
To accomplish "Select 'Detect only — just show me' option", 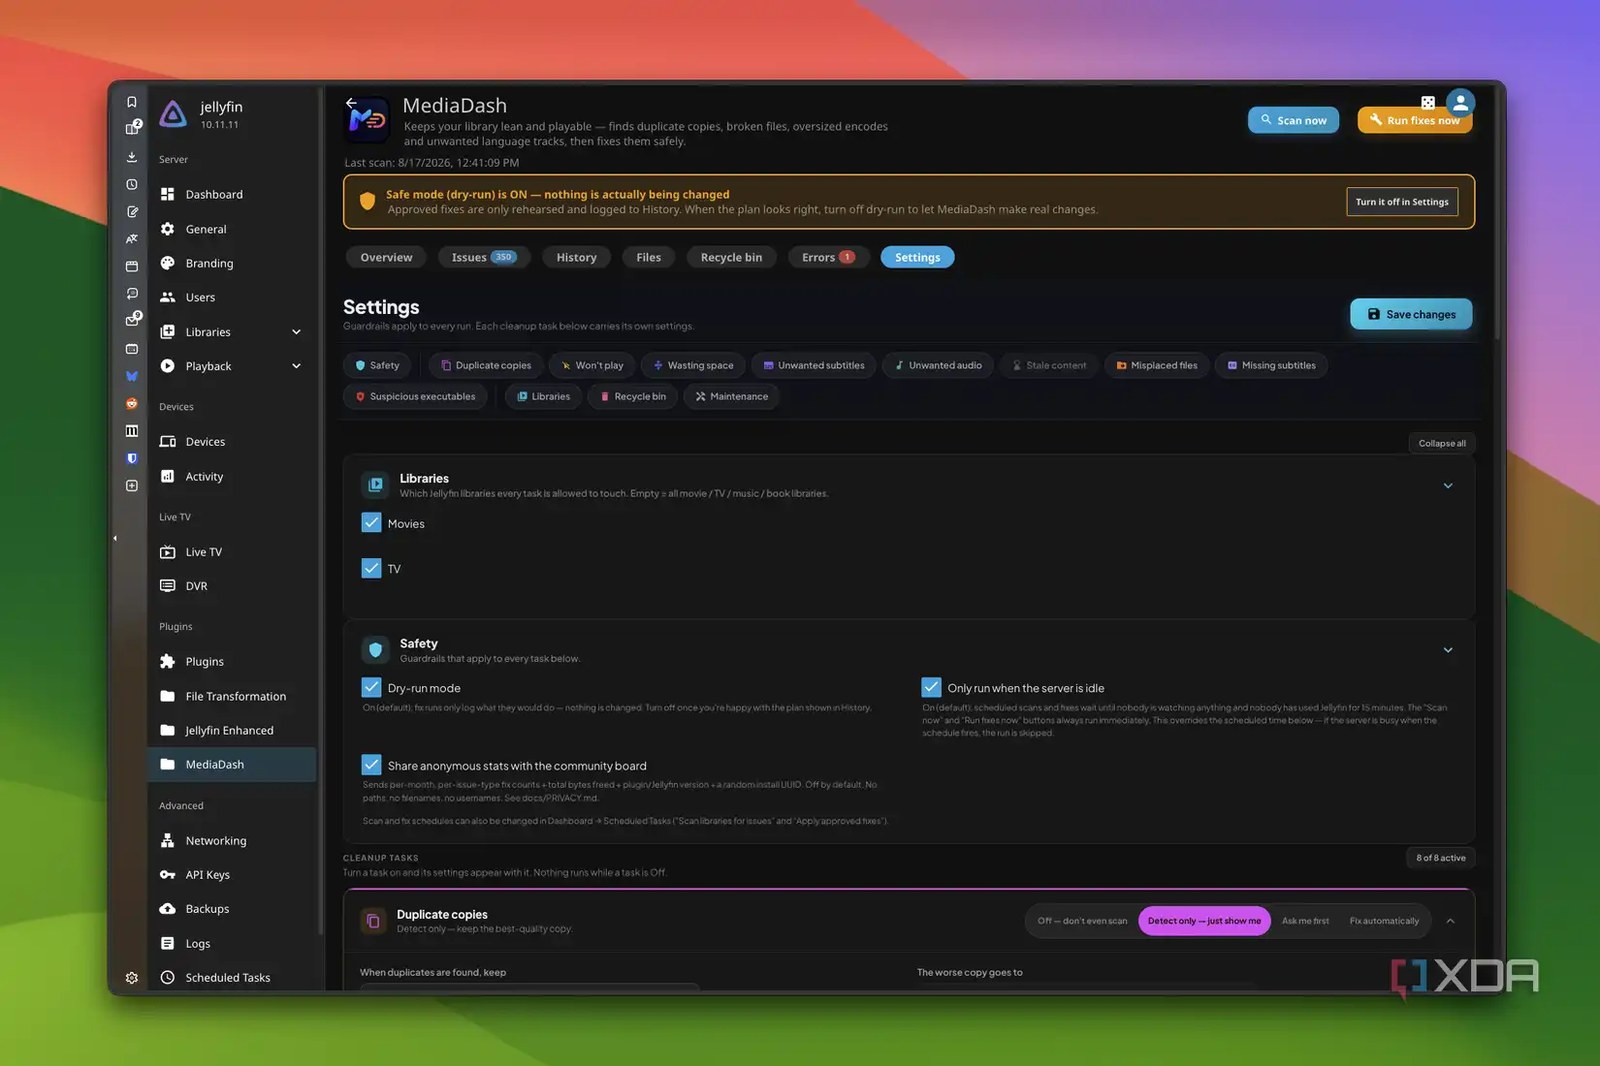I will tap(1204, 921).
